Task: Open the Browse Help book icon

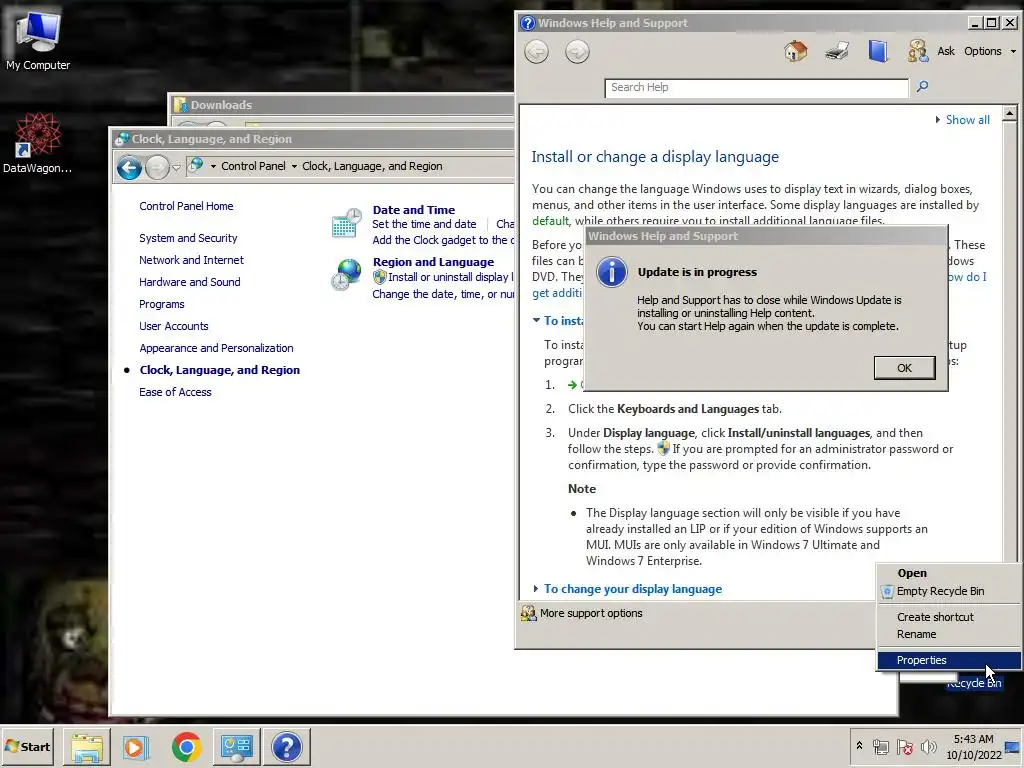Action: tap(878, 51)
